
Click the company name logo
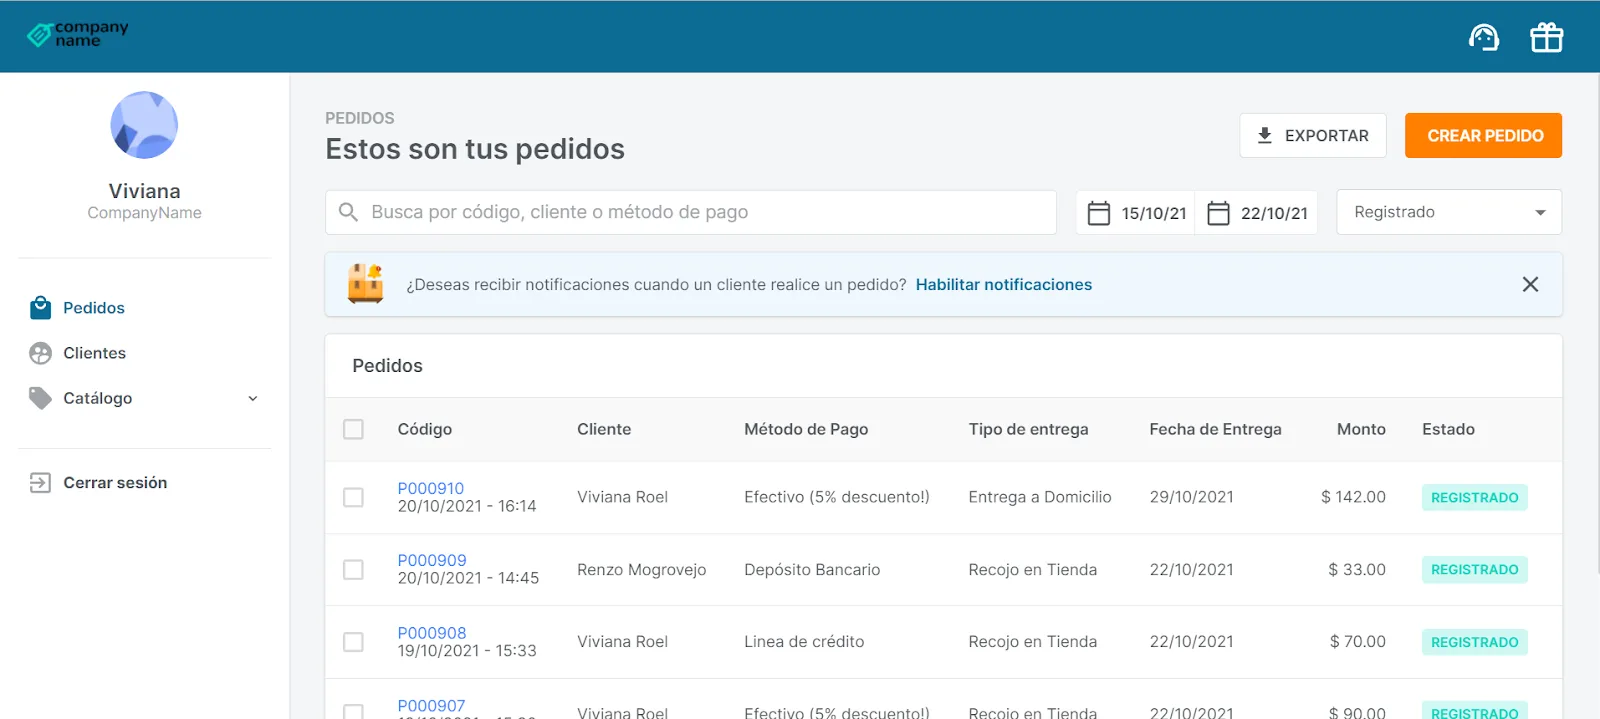[78, 35]
